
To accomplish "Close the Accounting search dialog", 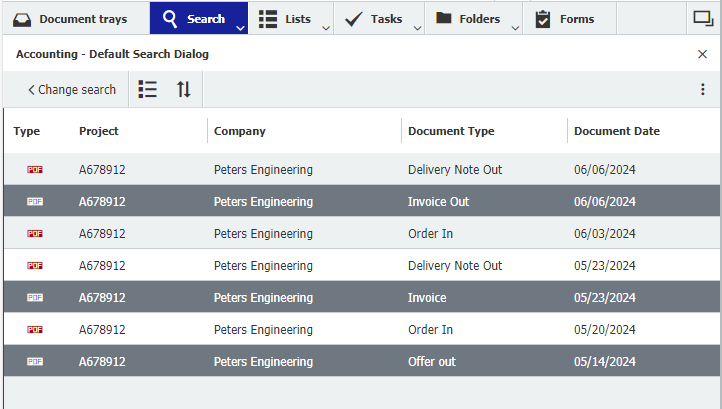I will tap(702, 54).
